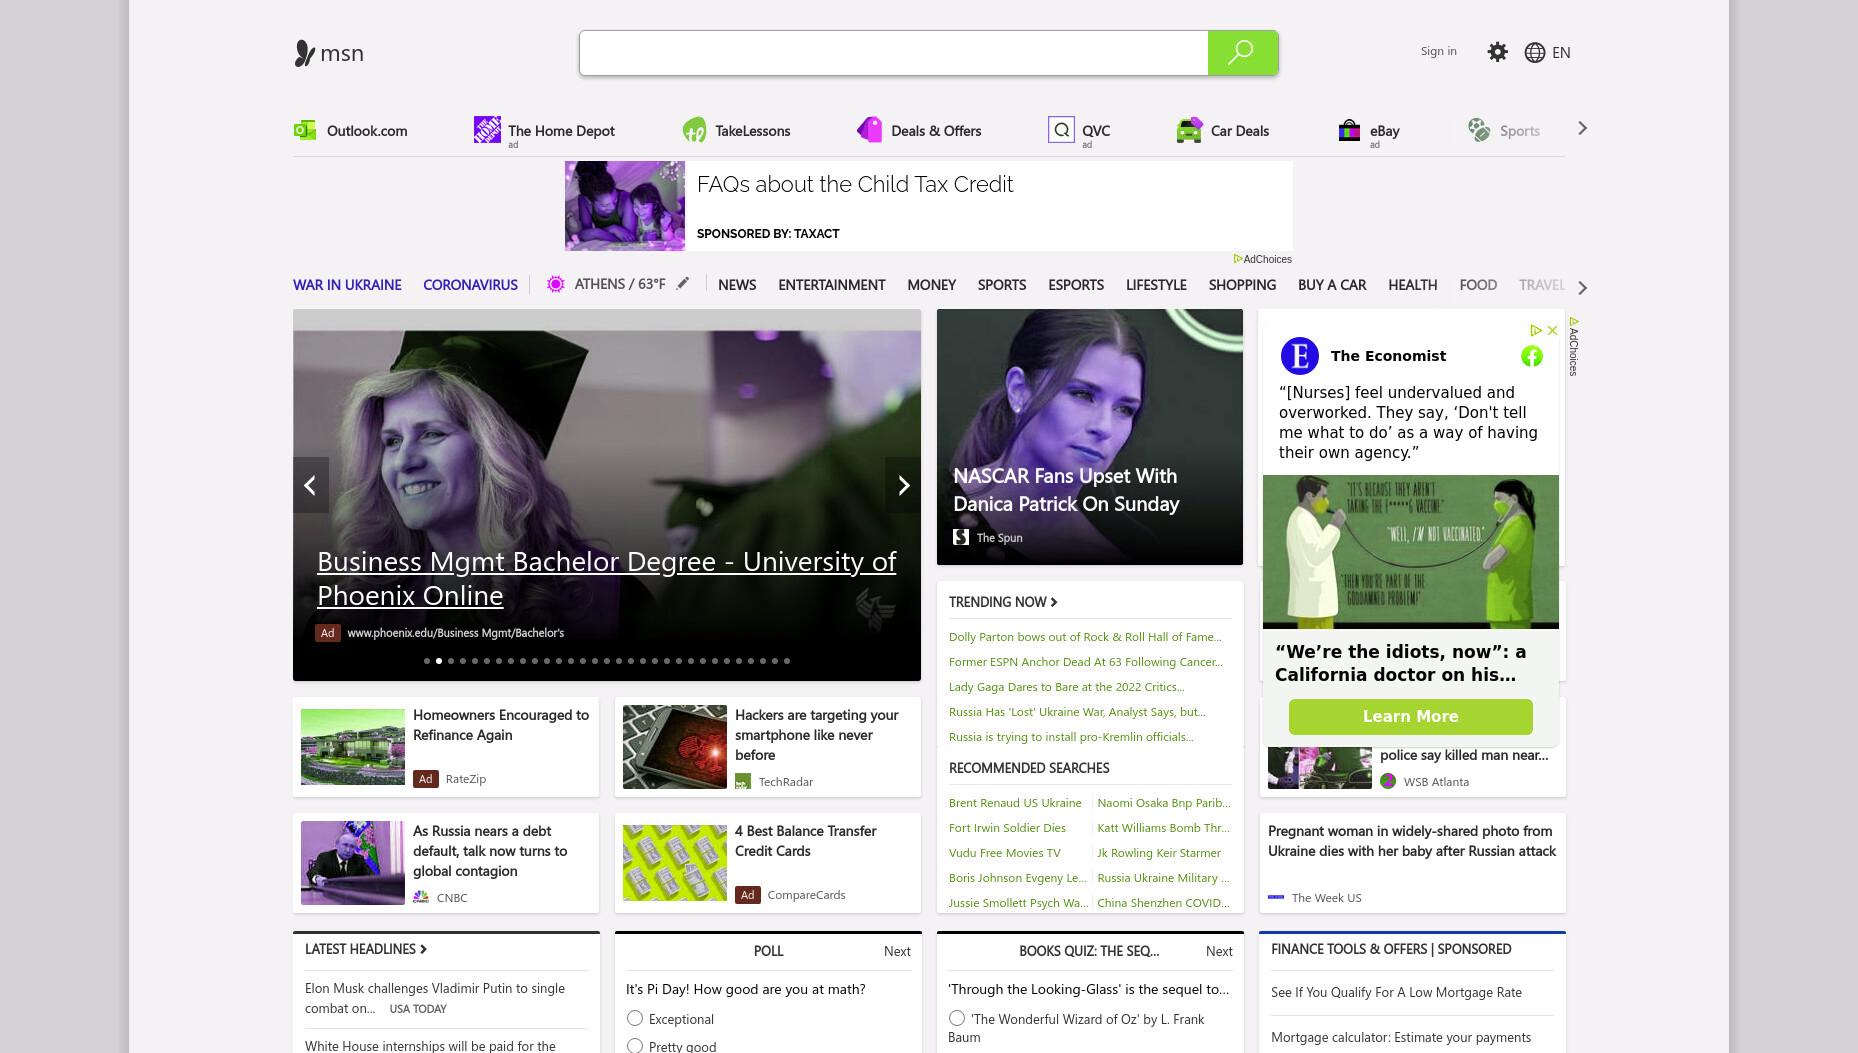Viewport: 1858px width, 1053px height.
Task: Open the Elon Musk challenges Putin headline
Action: tap(435, 998)
